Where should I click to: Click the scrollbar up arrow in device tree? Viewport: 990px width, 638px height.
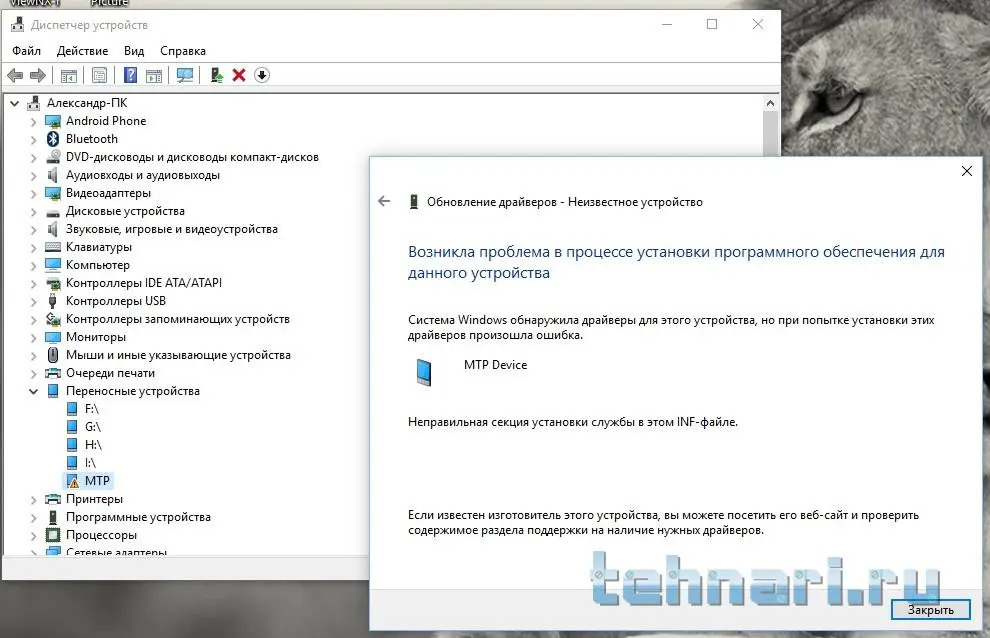770,103
